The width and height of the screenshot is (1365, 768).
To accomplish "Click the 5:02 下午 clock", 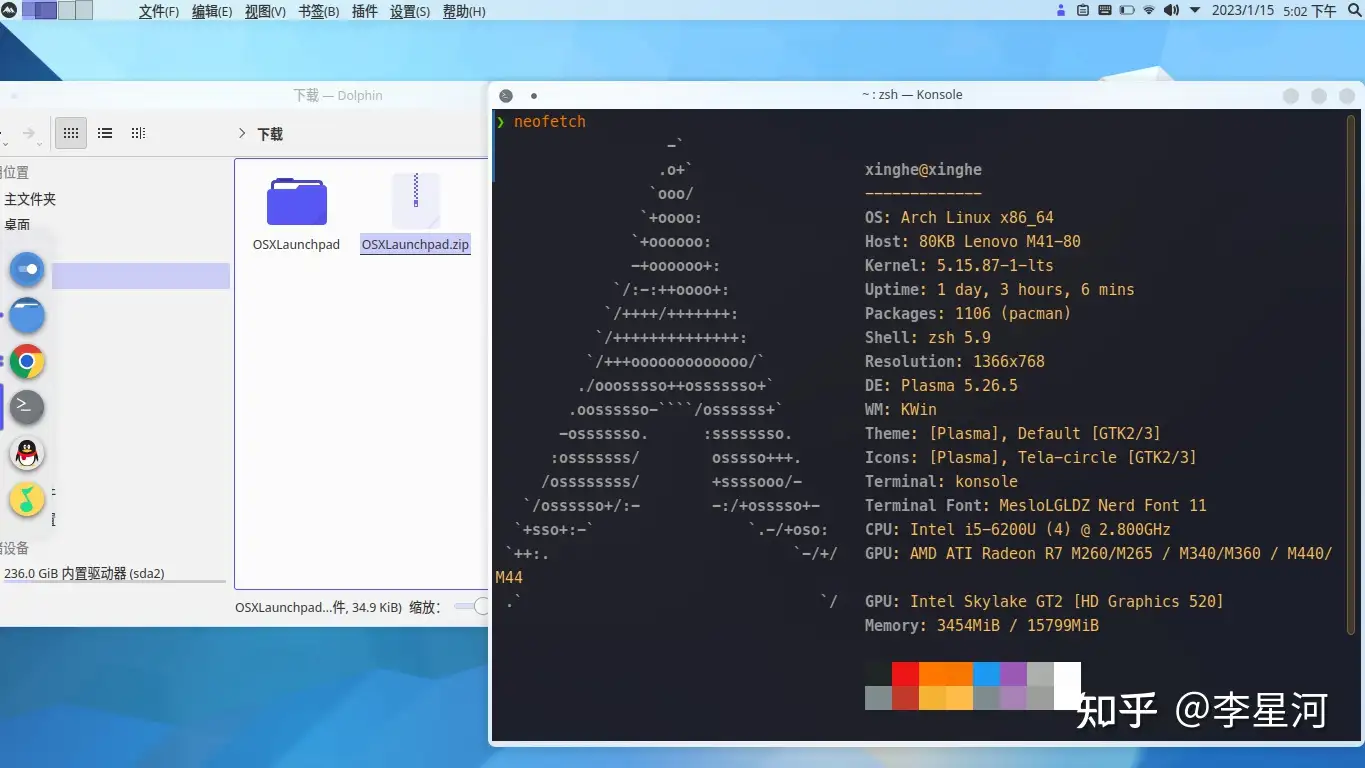I will pyautogui.click(x=1309, y=11).
